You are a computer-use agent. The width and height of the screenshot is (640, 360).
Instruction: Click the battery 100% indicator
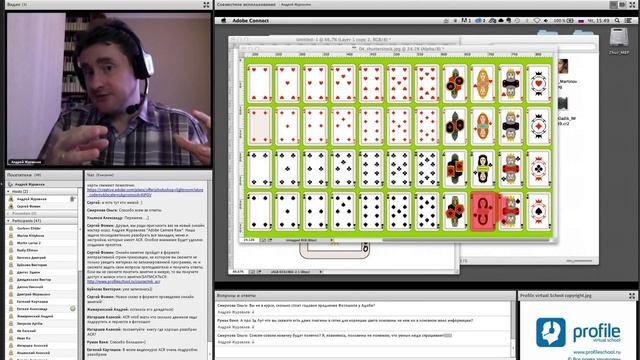coord(564,20)
